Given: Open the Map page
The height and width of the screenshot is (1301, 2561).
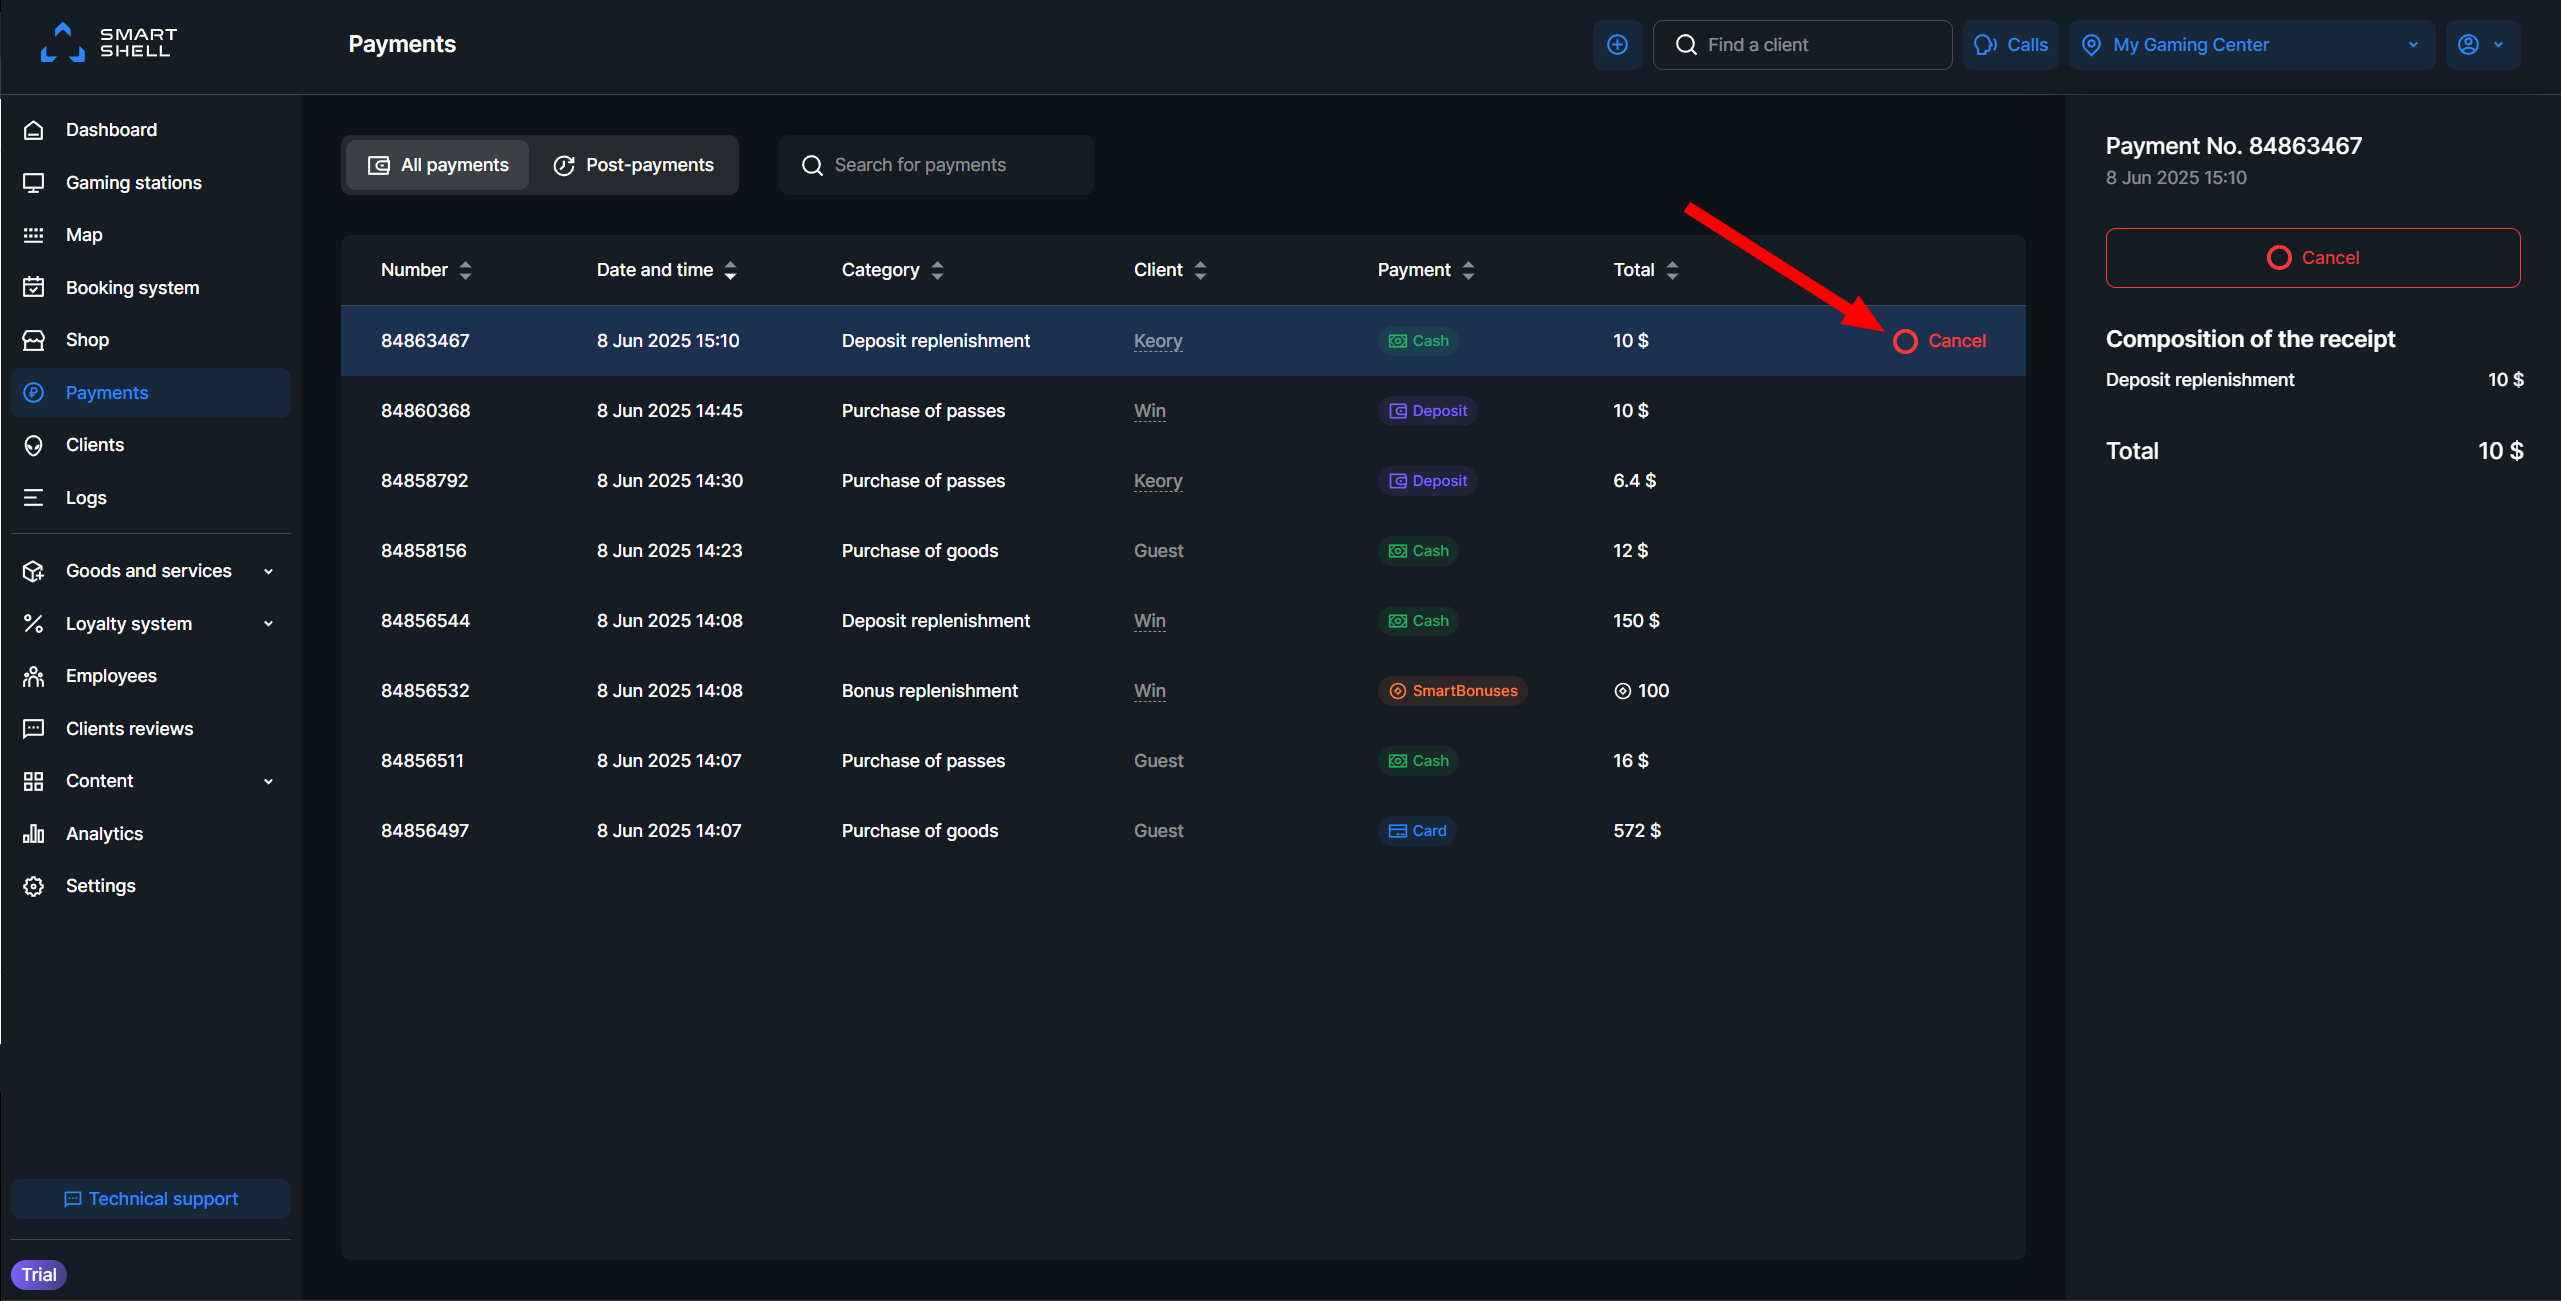Looking at the screenshot, I should pos(151,235).
